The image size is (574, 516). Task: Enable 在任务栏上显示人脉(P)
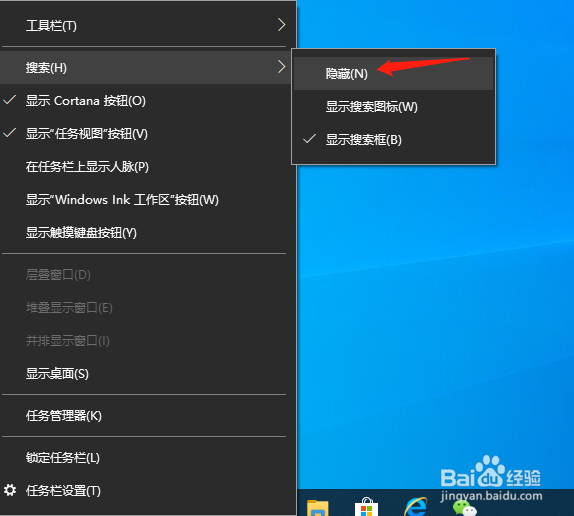coord(148,167)
